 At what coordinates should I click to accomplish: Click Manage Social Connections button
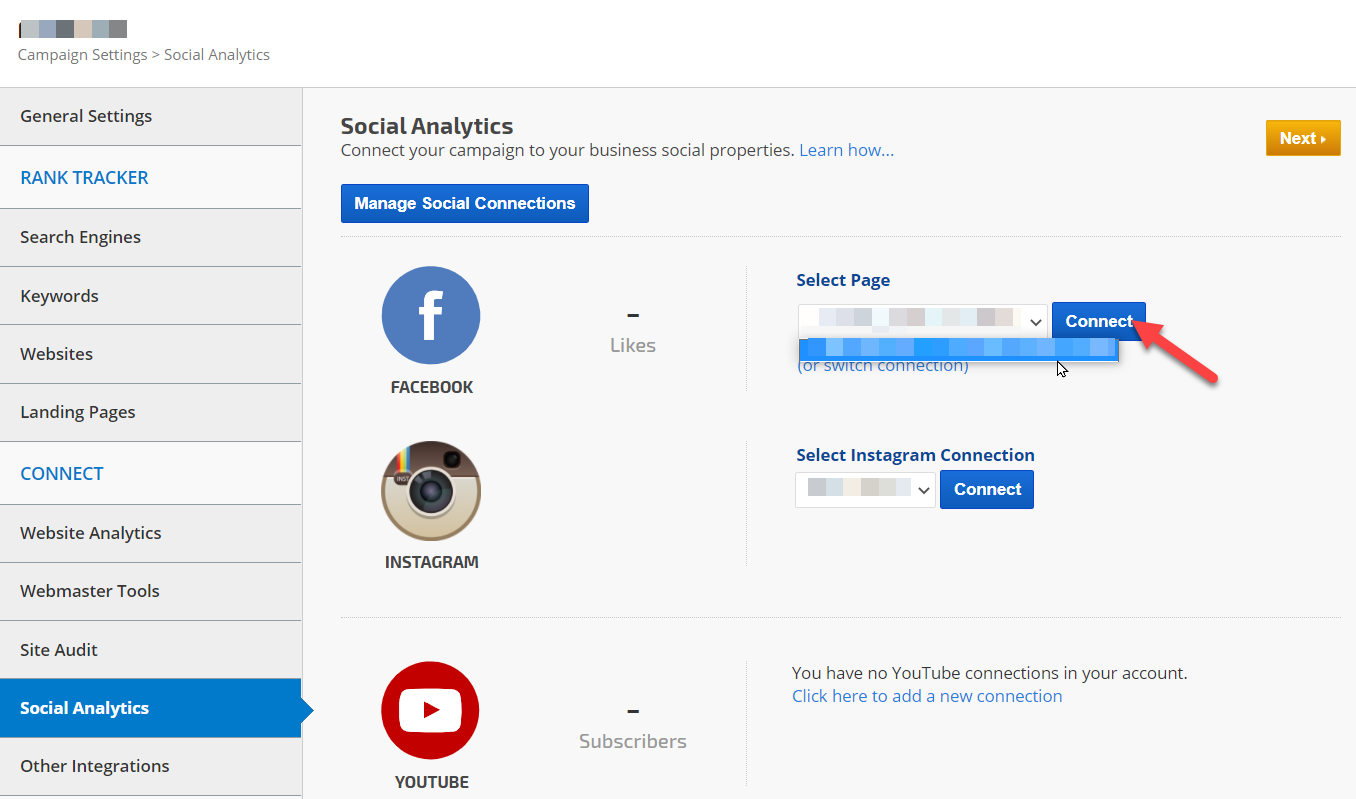click(x=464, y=203)
